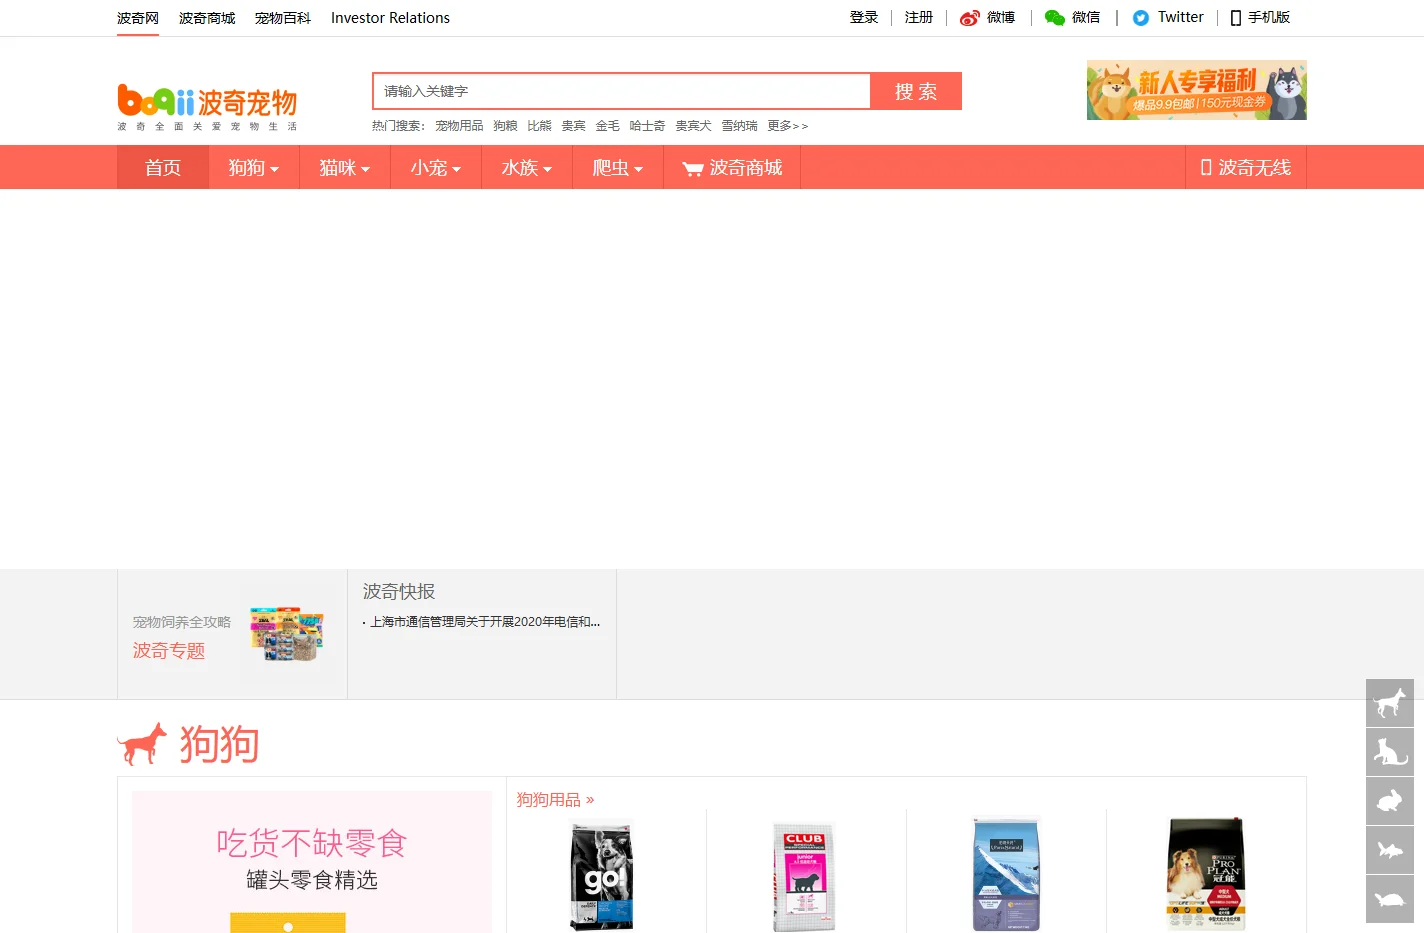1424x933 pixels.
Task: Jump to cat section via sidebar cat icon
Action: pyautogui.click(x=1390, y=752)
